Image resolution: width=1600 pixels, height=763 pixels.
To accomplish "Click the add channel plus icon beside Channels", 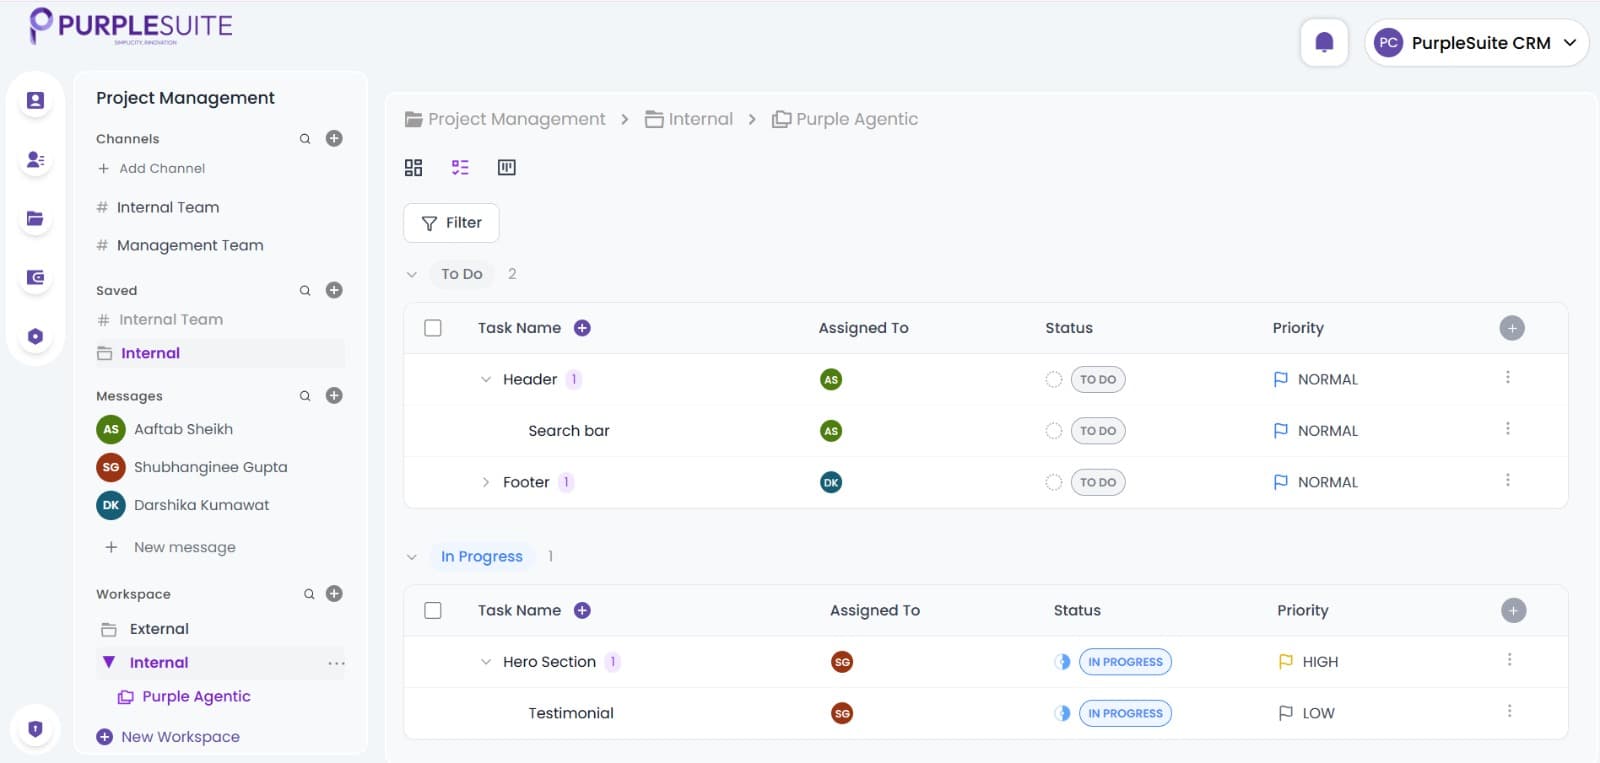I will click(334, 139).
